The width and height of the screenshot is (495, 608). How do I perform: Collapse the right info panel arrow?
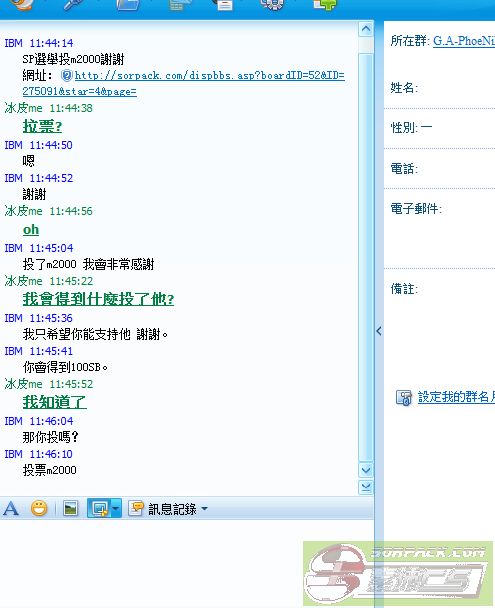coord(379,331)
